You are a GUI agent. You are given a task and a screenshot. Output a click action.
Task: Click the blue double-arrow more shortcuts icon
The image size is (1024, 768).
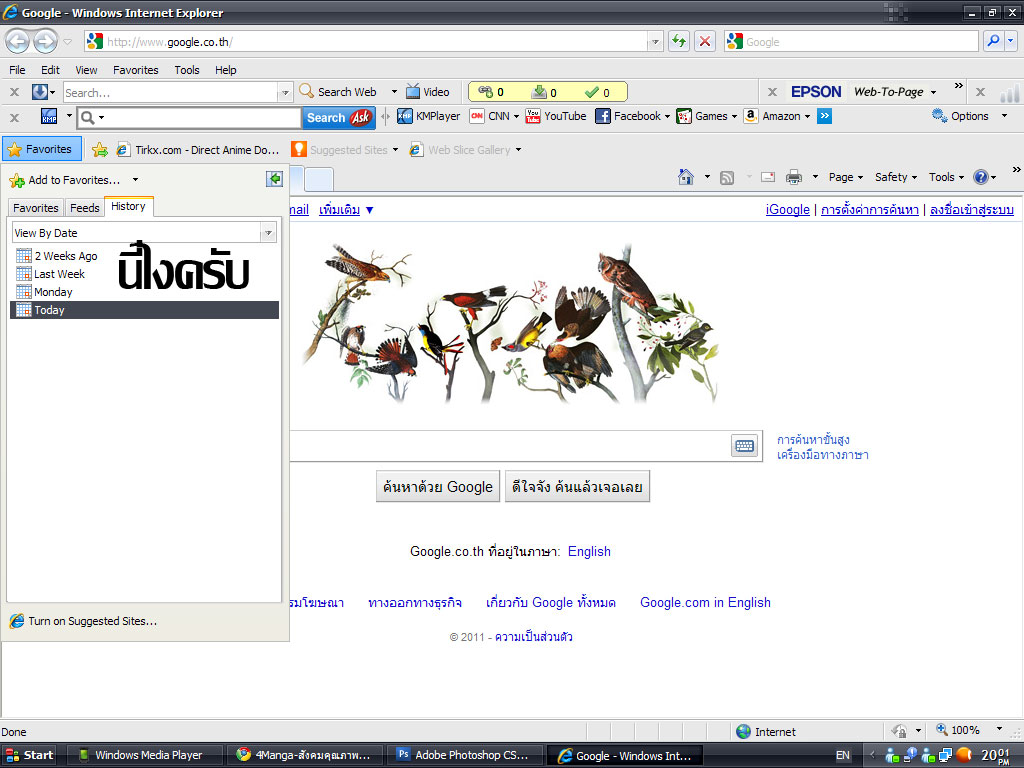825,116
